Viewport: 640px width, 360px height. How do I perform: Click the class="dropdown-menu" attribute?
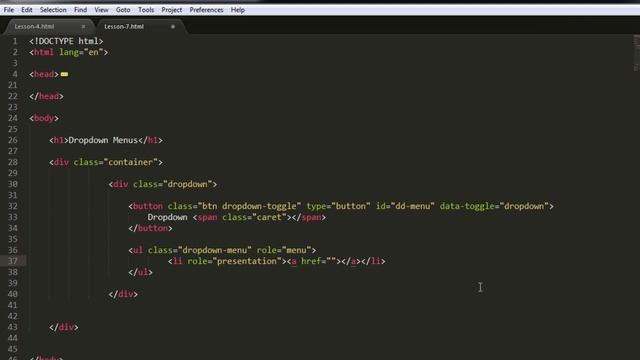coord(200,250)
